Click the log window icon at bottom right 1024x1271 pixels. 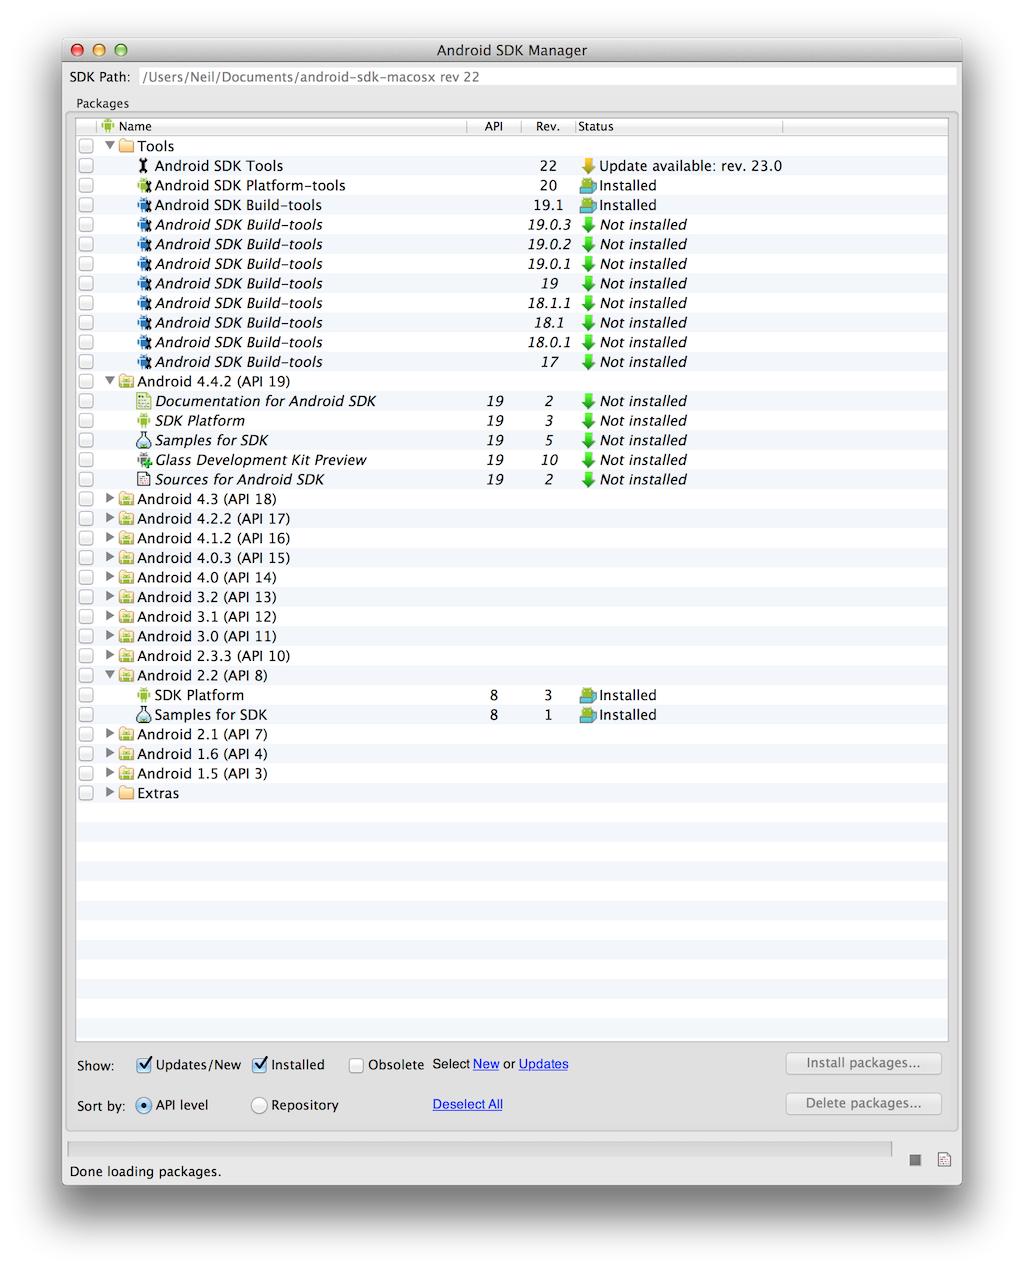click(x=944, y=1160)
